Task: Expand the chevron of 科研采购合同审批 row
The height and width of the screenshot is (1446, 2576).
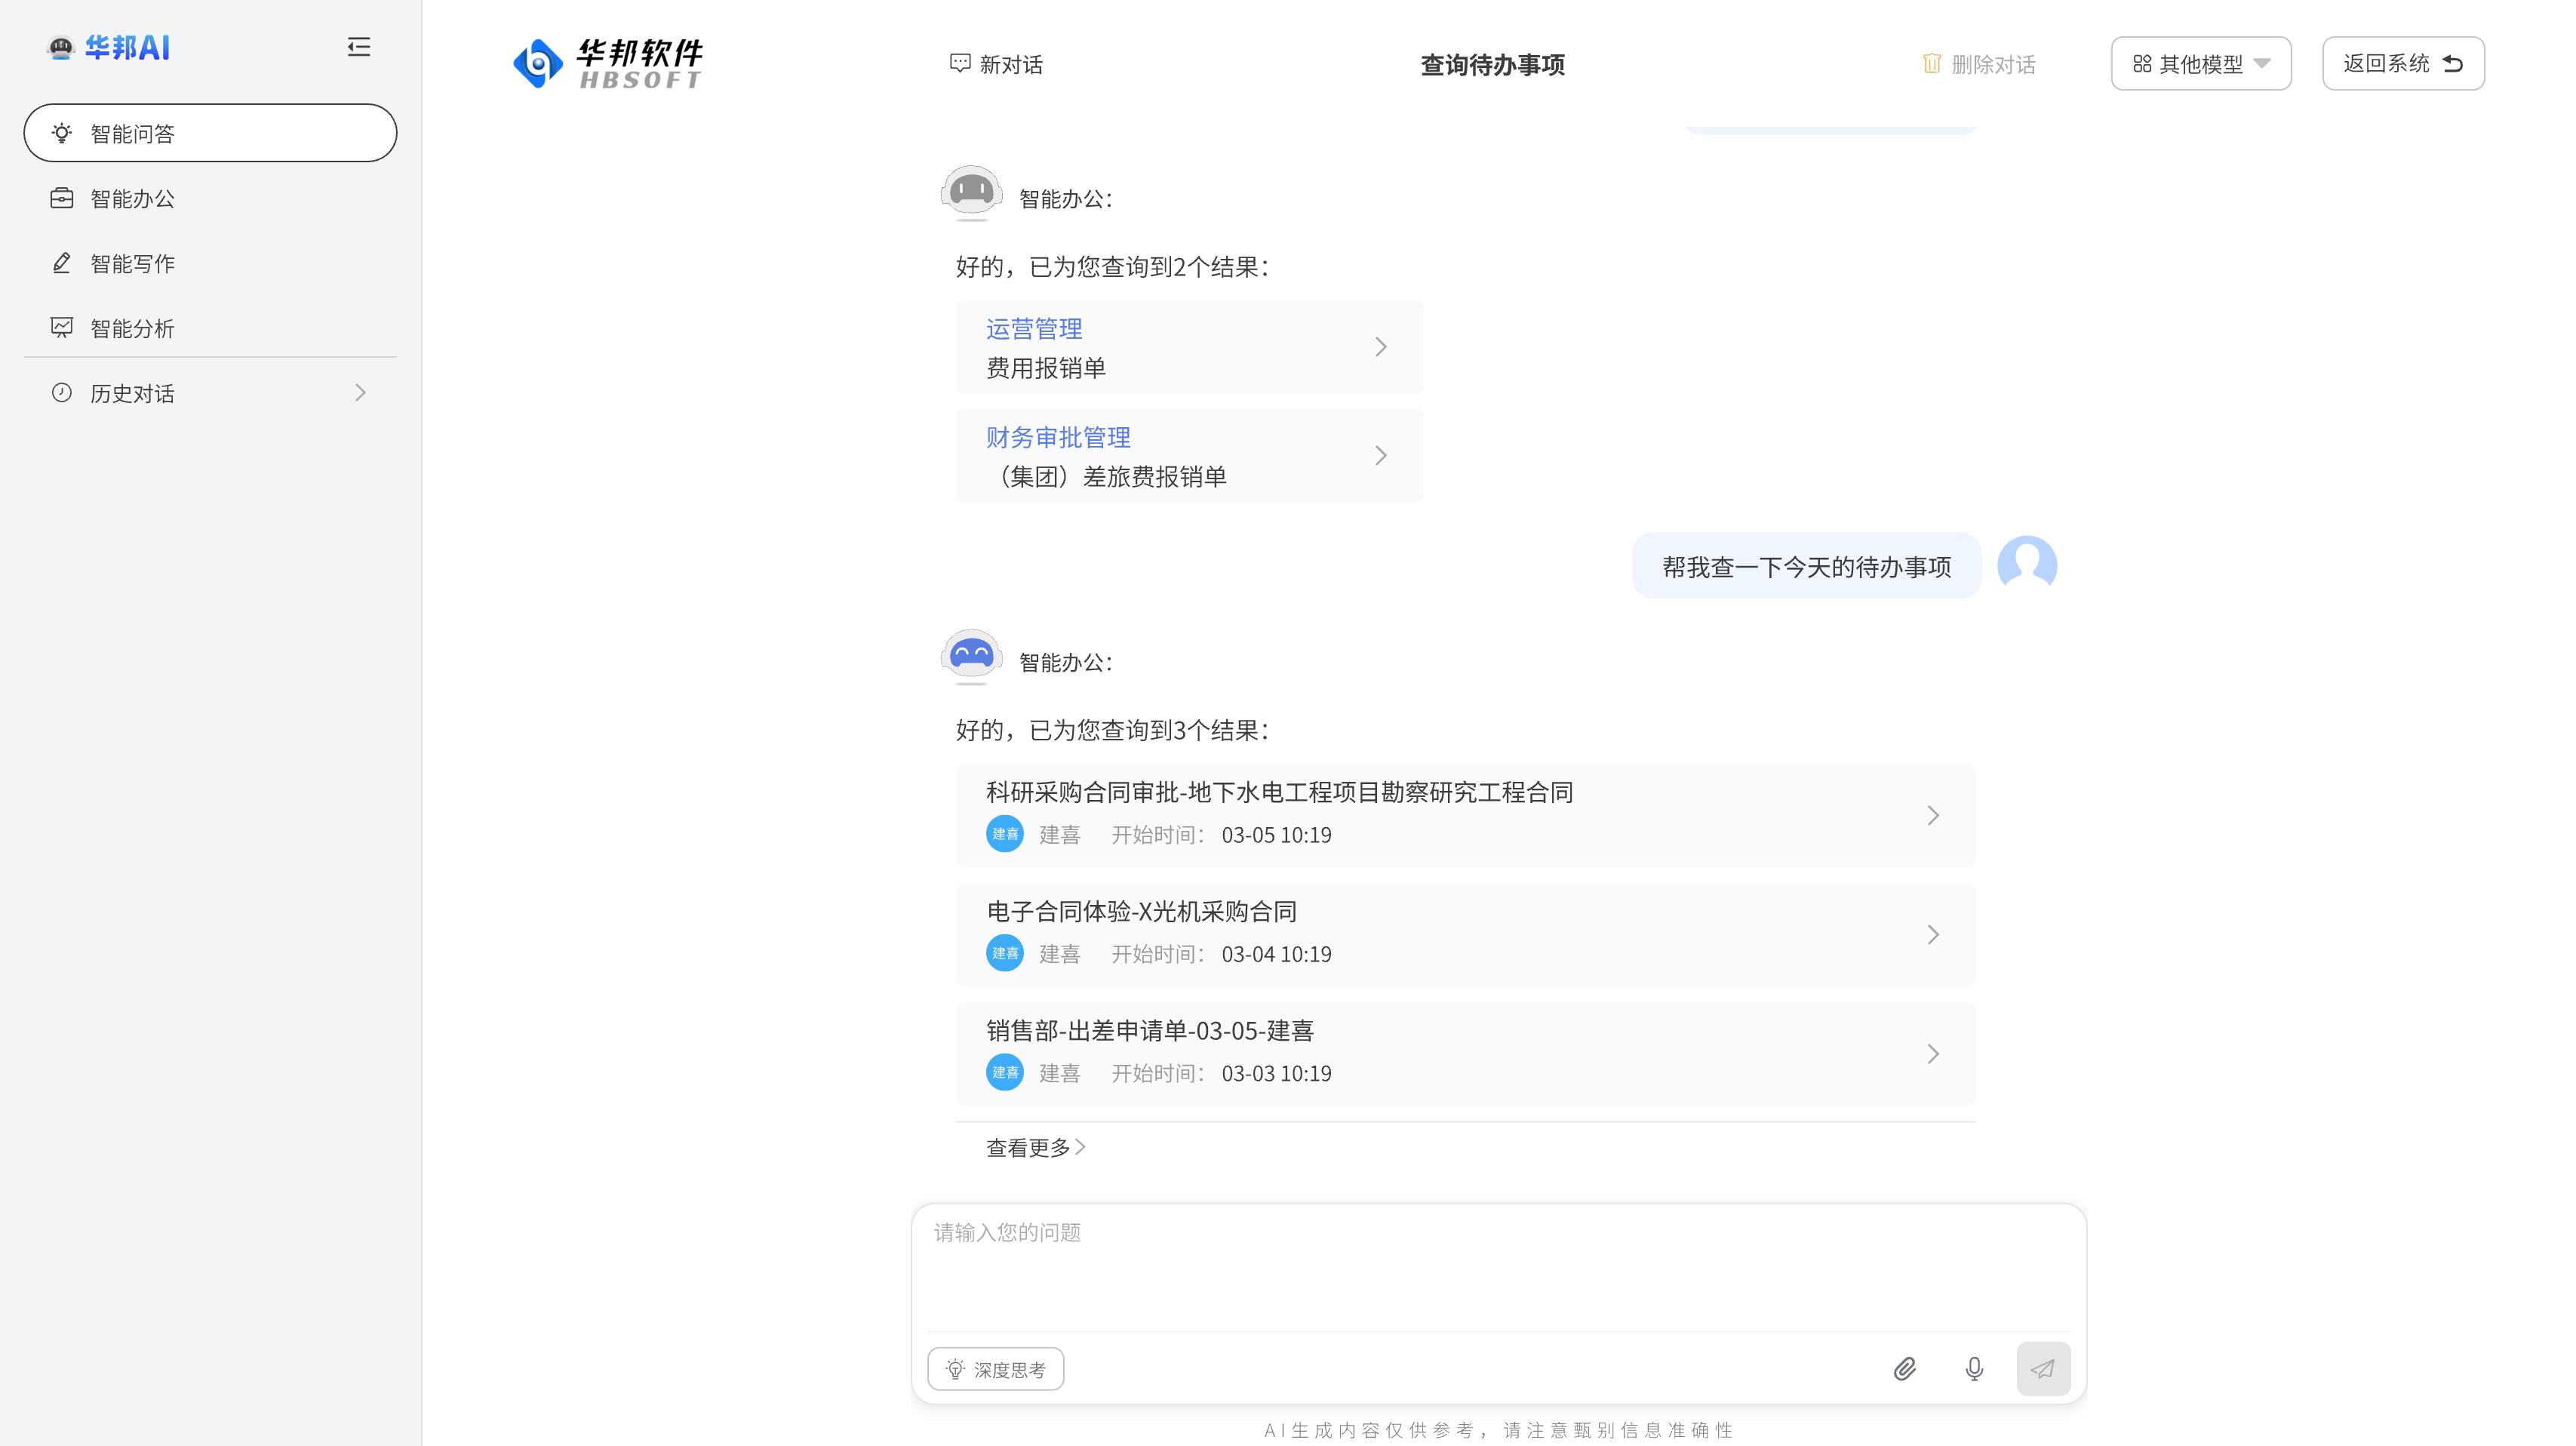Action: (1933, 815)
